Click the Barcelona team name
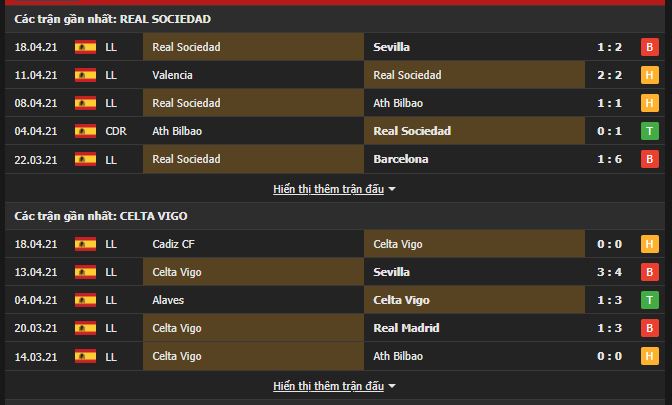The height and width of the screenshot is (405, 672). pos(401,159)
